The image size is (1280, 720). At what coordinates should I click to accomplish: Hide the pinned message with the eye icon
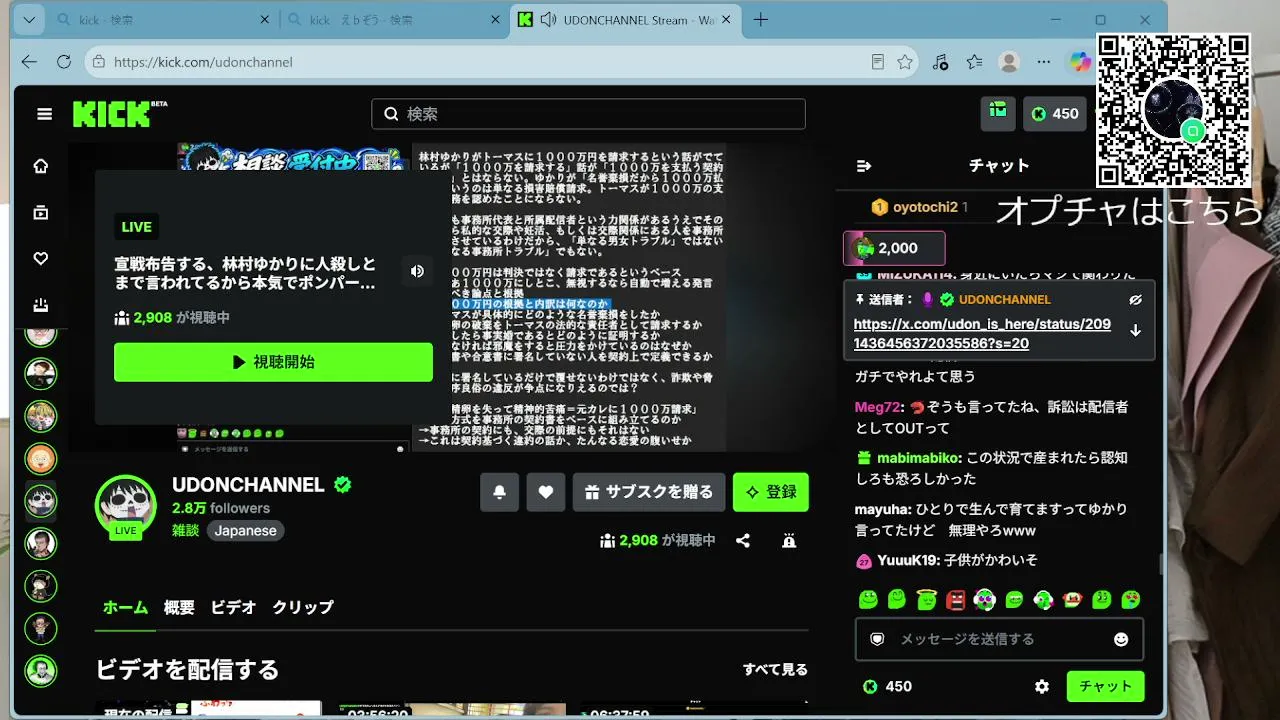[x=1135, y=299]
